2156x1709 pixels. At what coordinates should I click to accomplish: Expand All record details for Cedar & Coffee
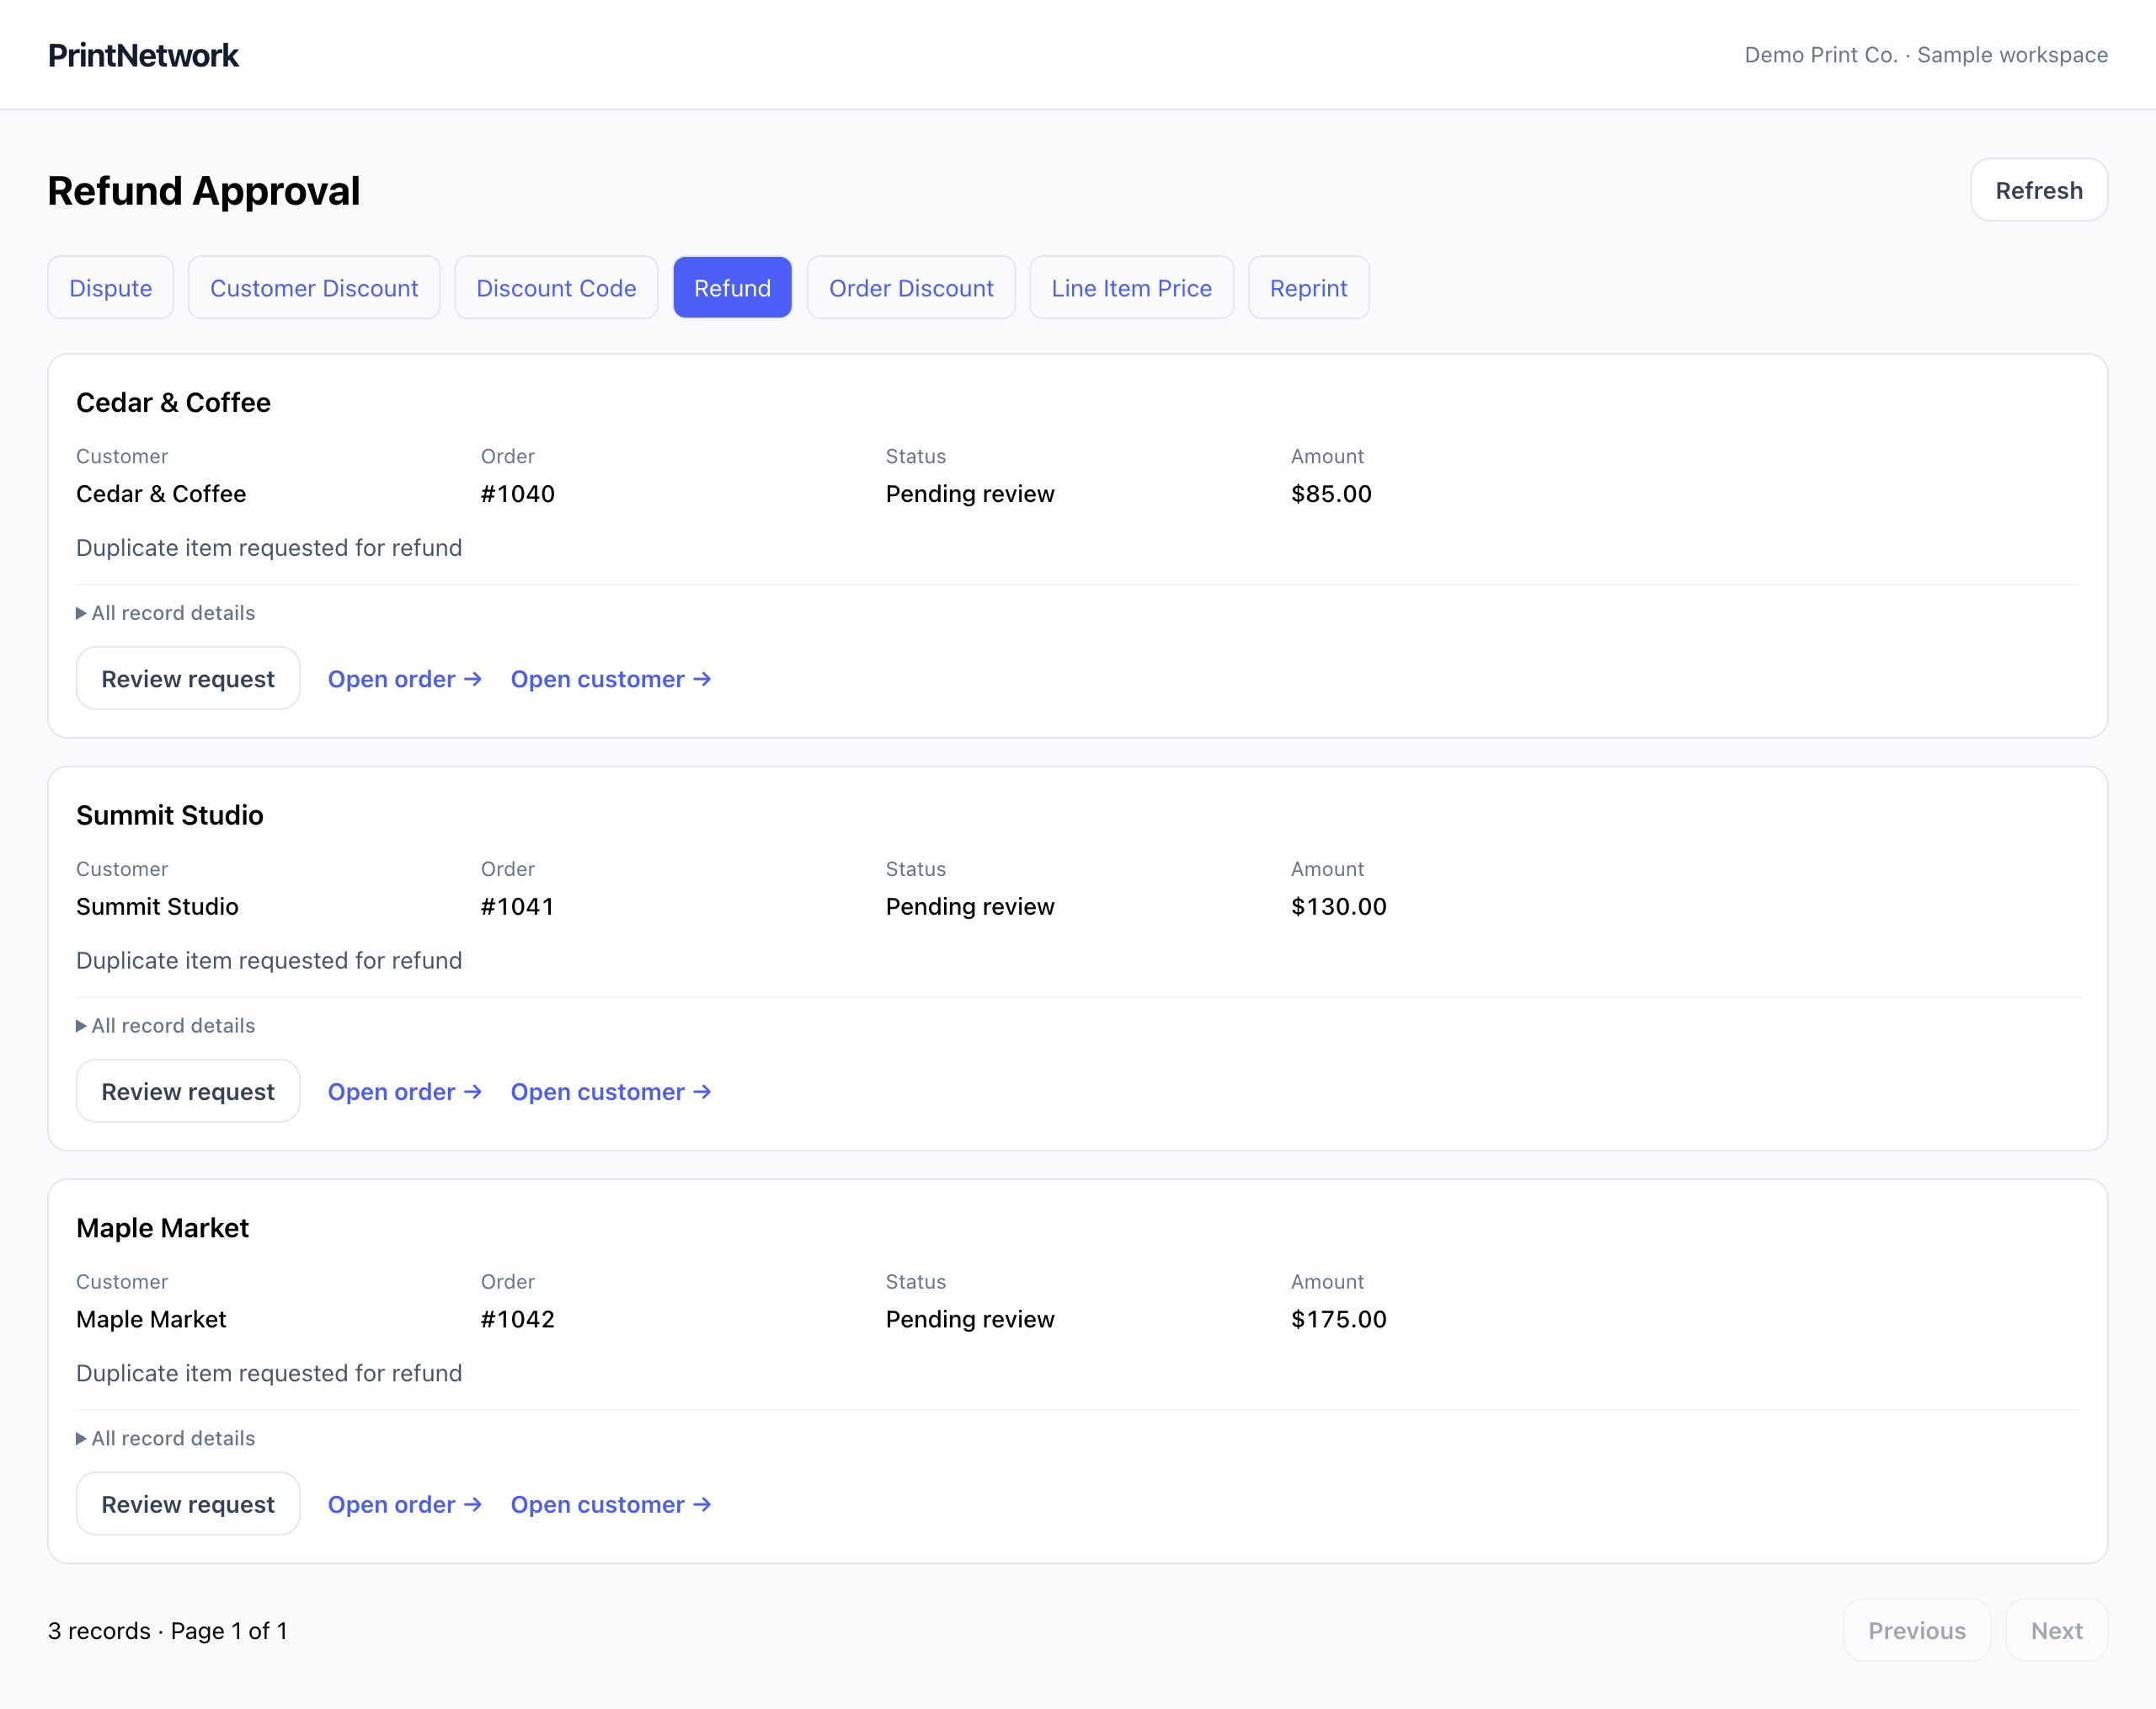click(x=166, y=613)
